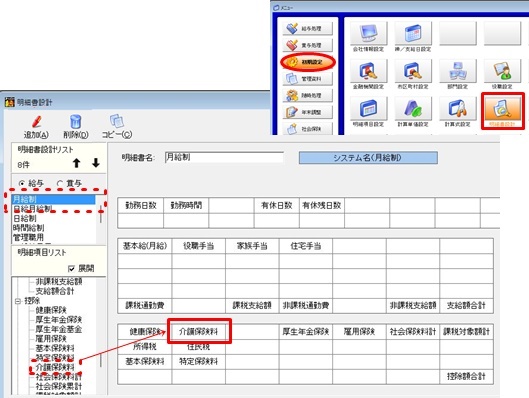Select the 賞与 radio button
Viewport: 529px width, 398px height.
60,183
